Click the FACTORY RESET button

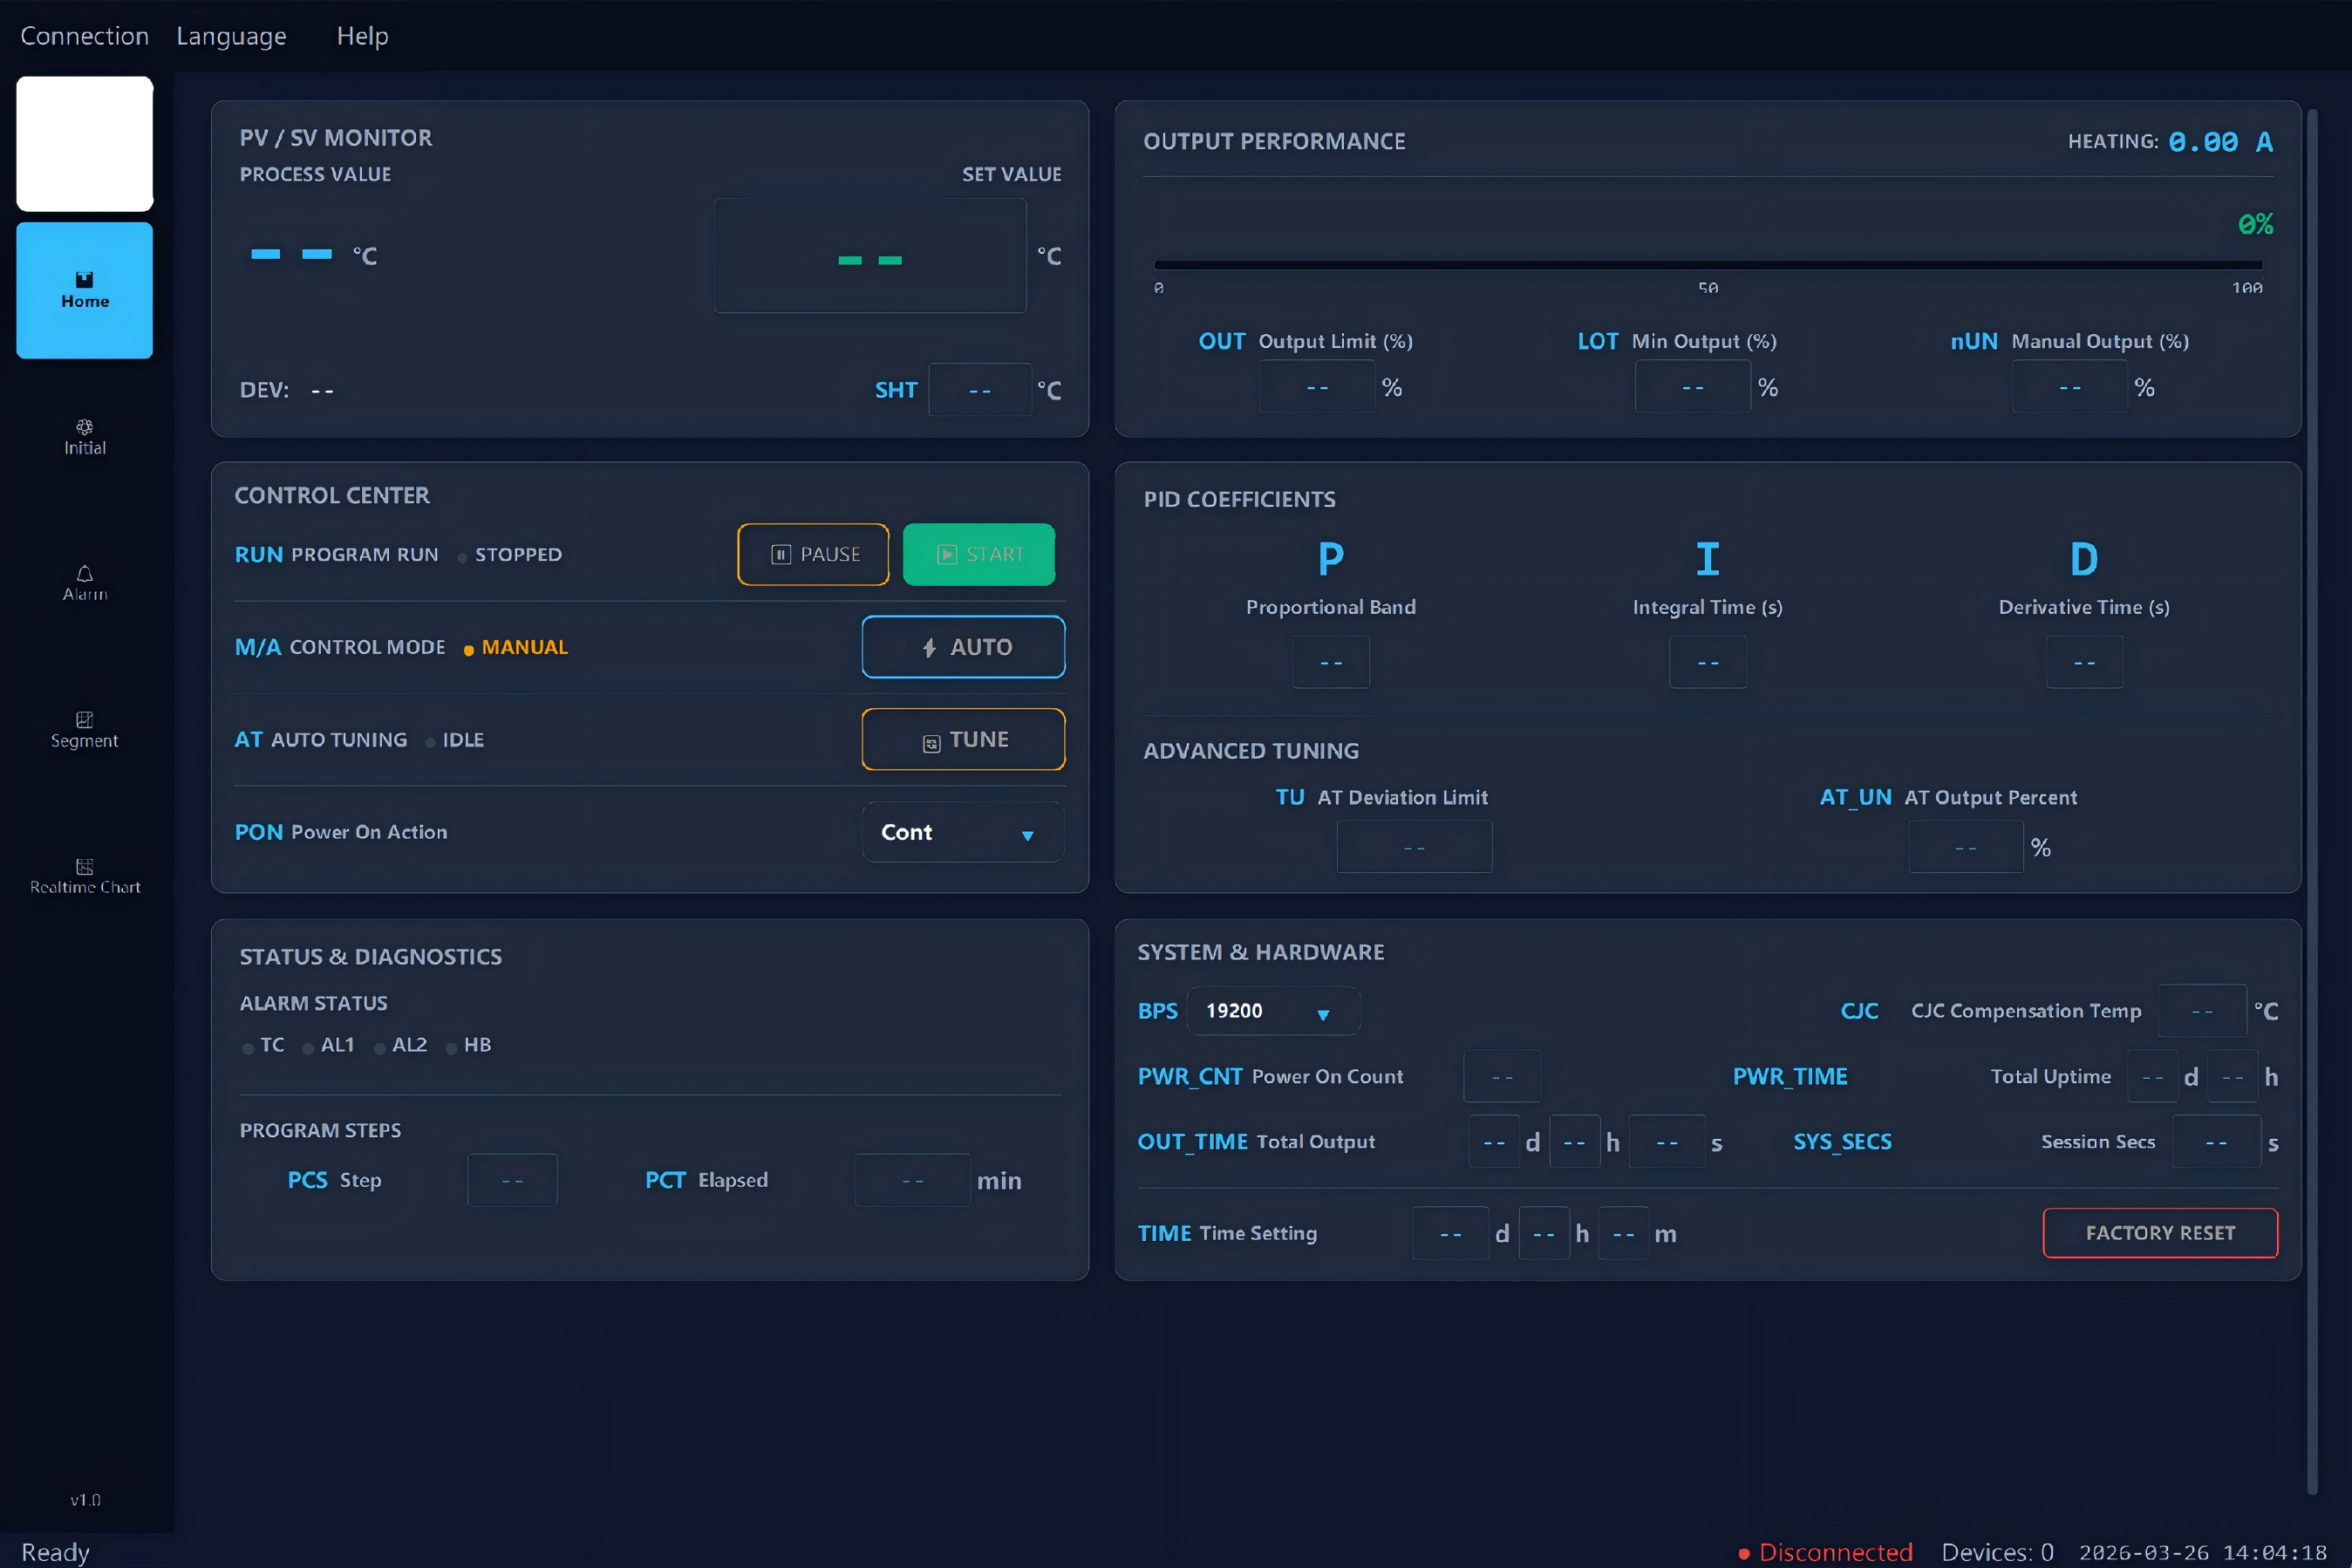[x=2159, y=1233]
